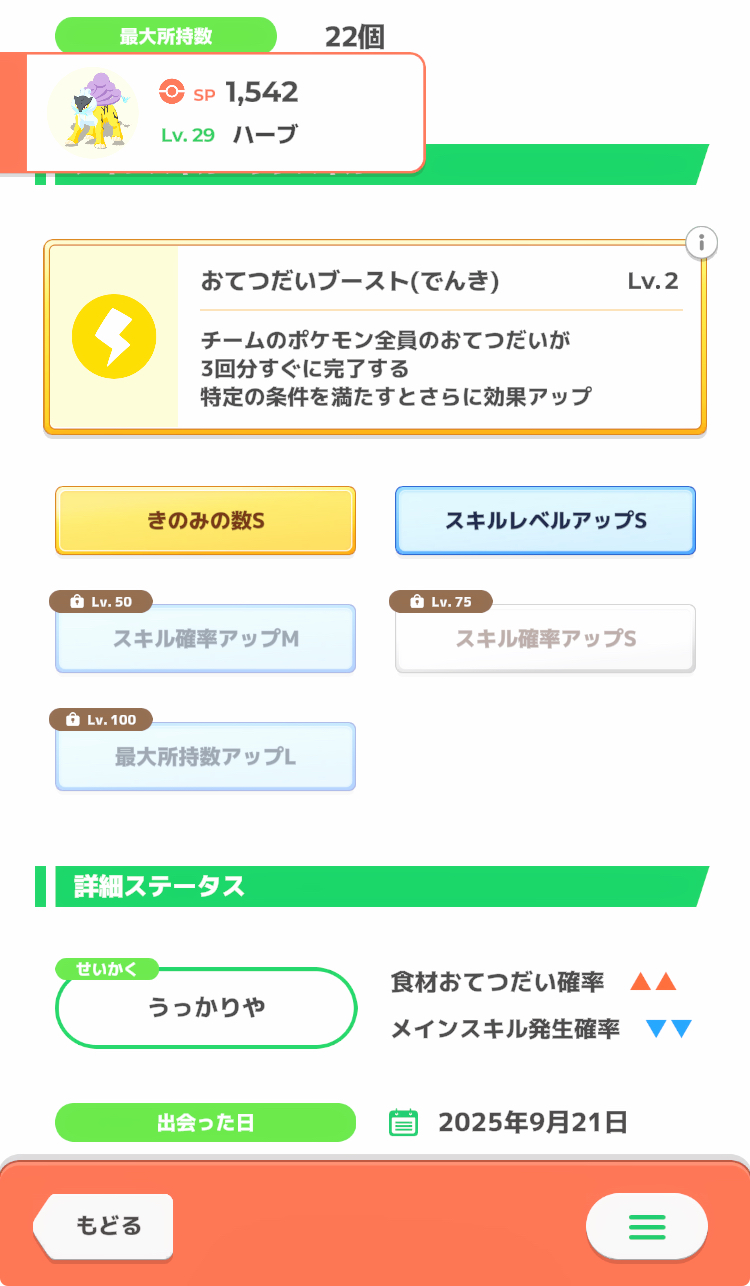Tap the locked スキル確率アップM sub-skill
Screen dimensions: 750x1286
pyautogui.click(x=205, y=638)
